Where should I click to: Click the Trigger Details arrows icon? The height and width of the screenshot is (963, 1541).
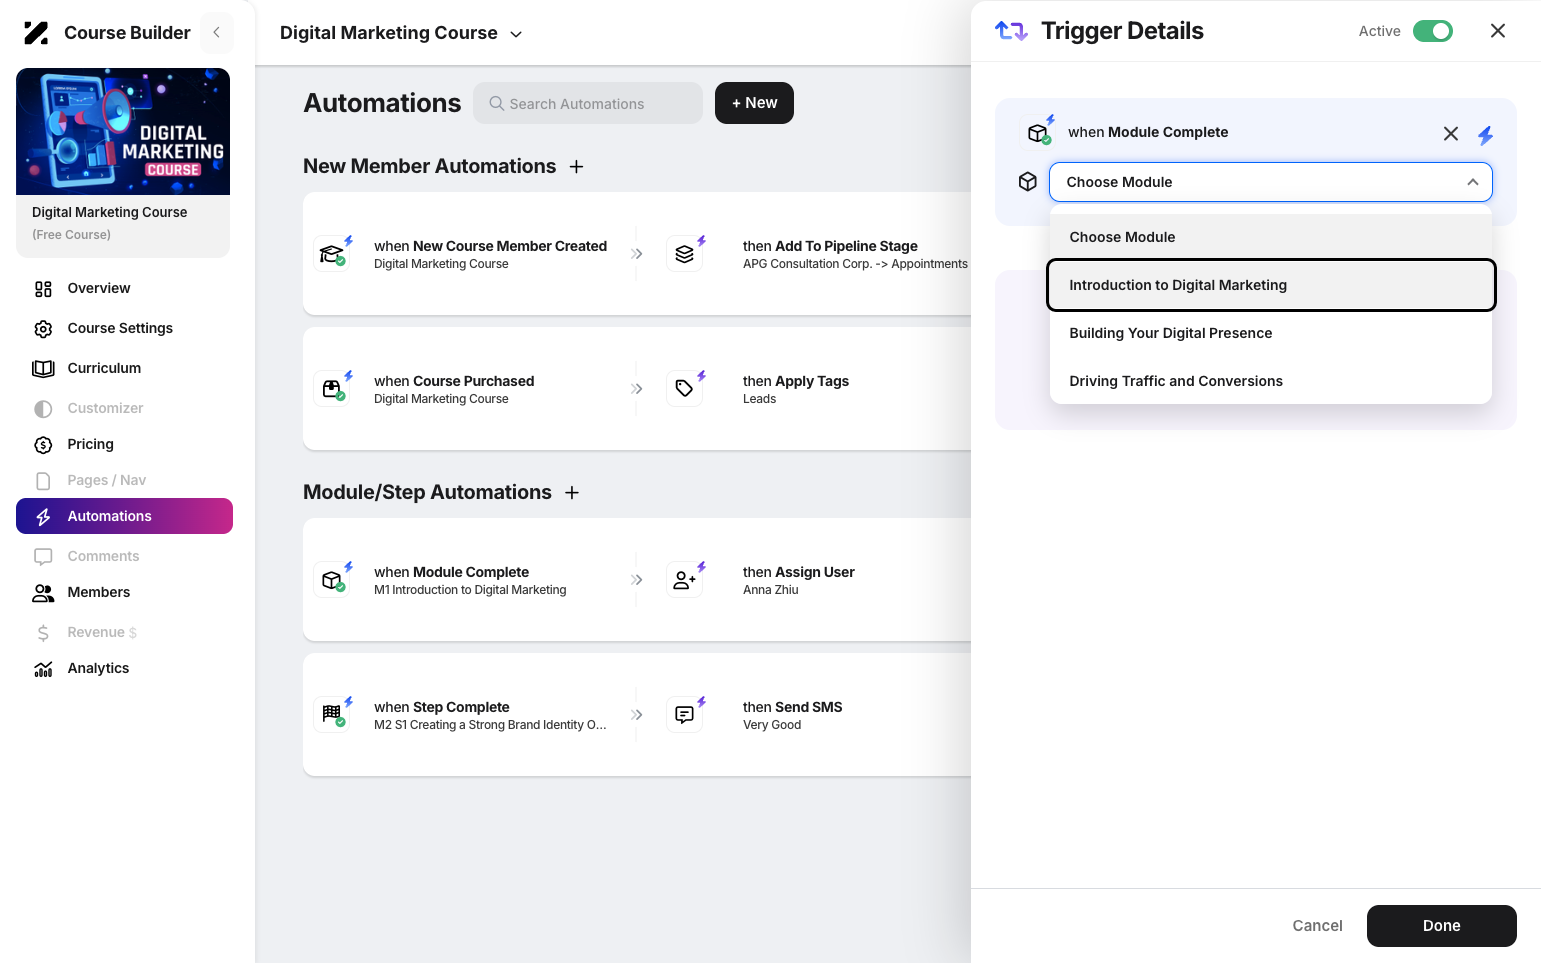[1011, 31]
